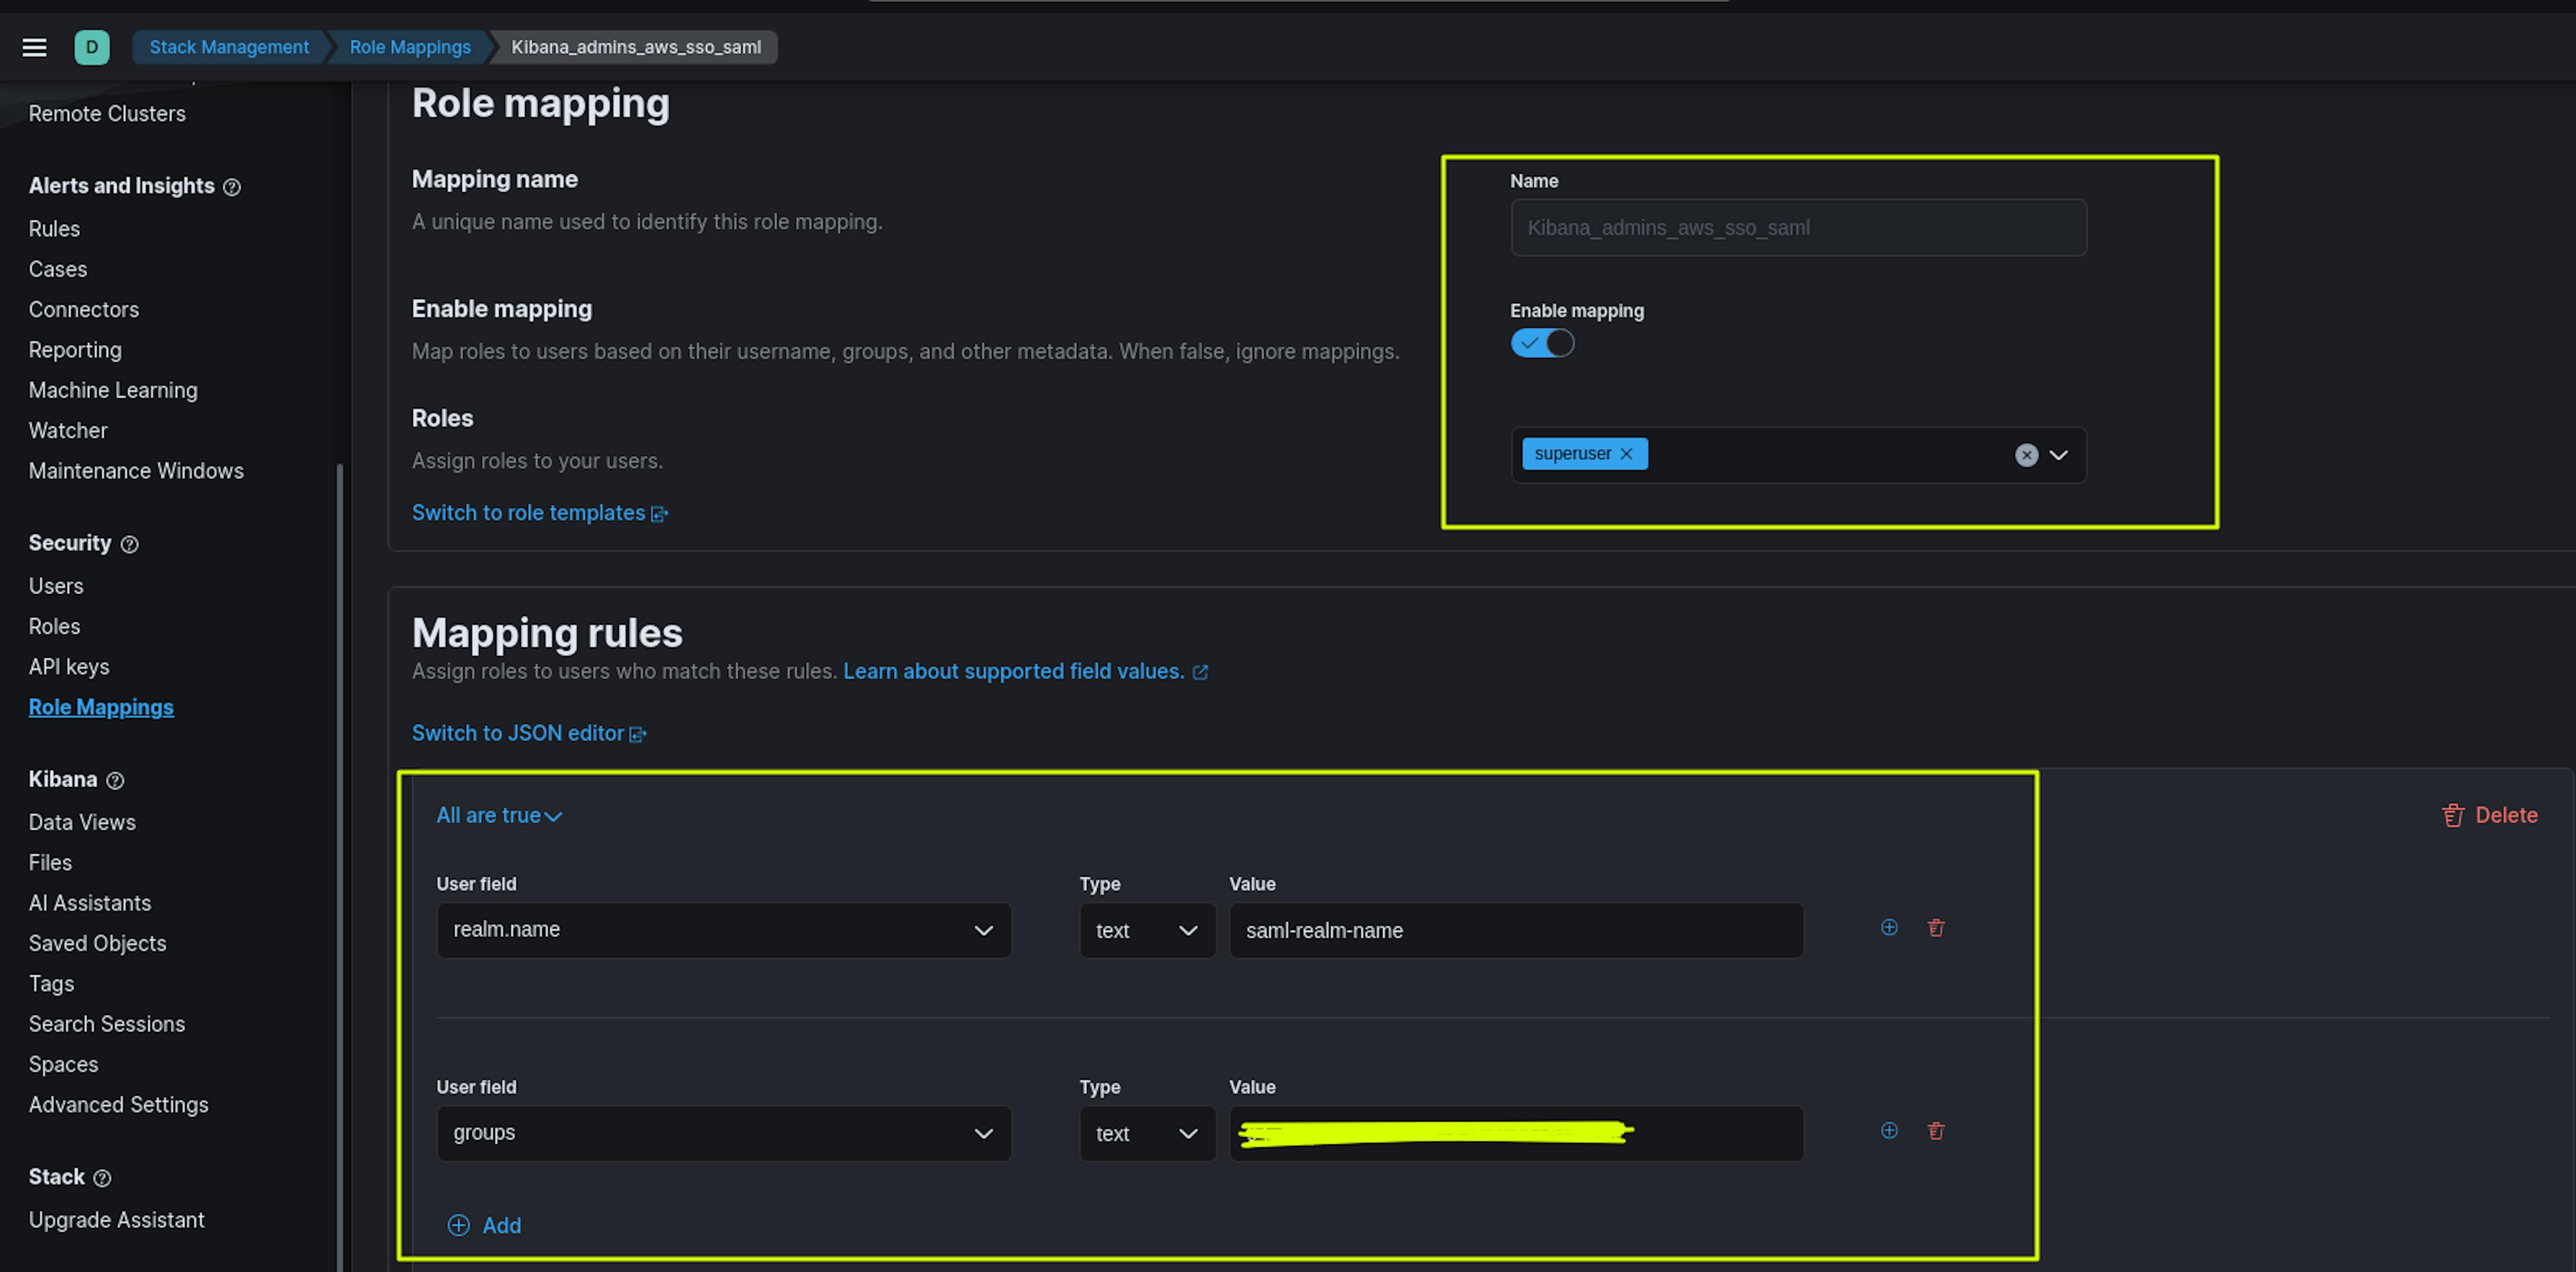
Task: Click the delete second rule trash icon
Action: pos(1935,1131)
